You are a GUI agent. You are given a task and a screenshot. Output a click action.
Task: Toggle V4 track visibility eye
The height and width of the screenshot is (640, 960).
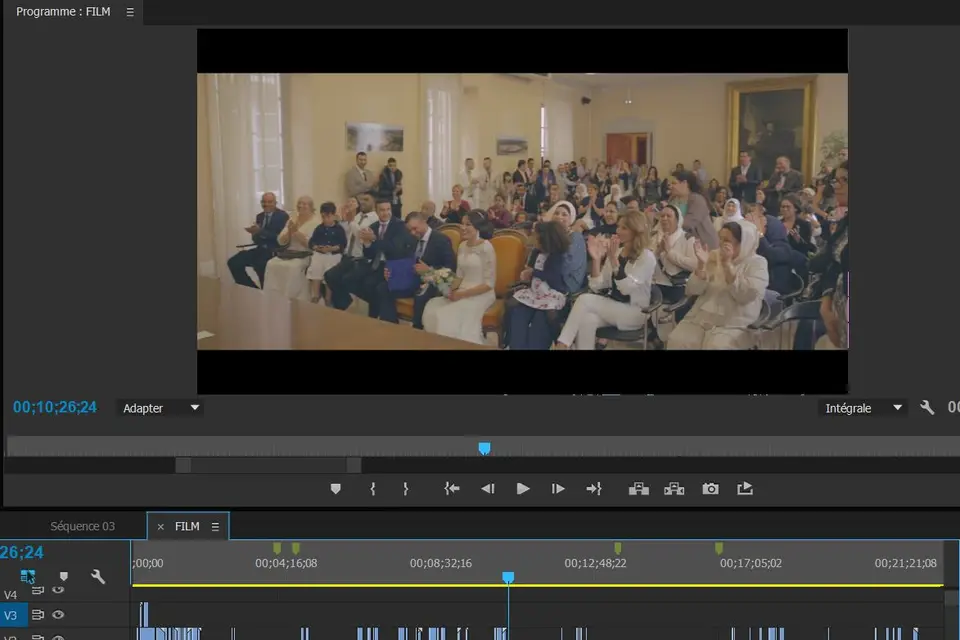[58, 591]
